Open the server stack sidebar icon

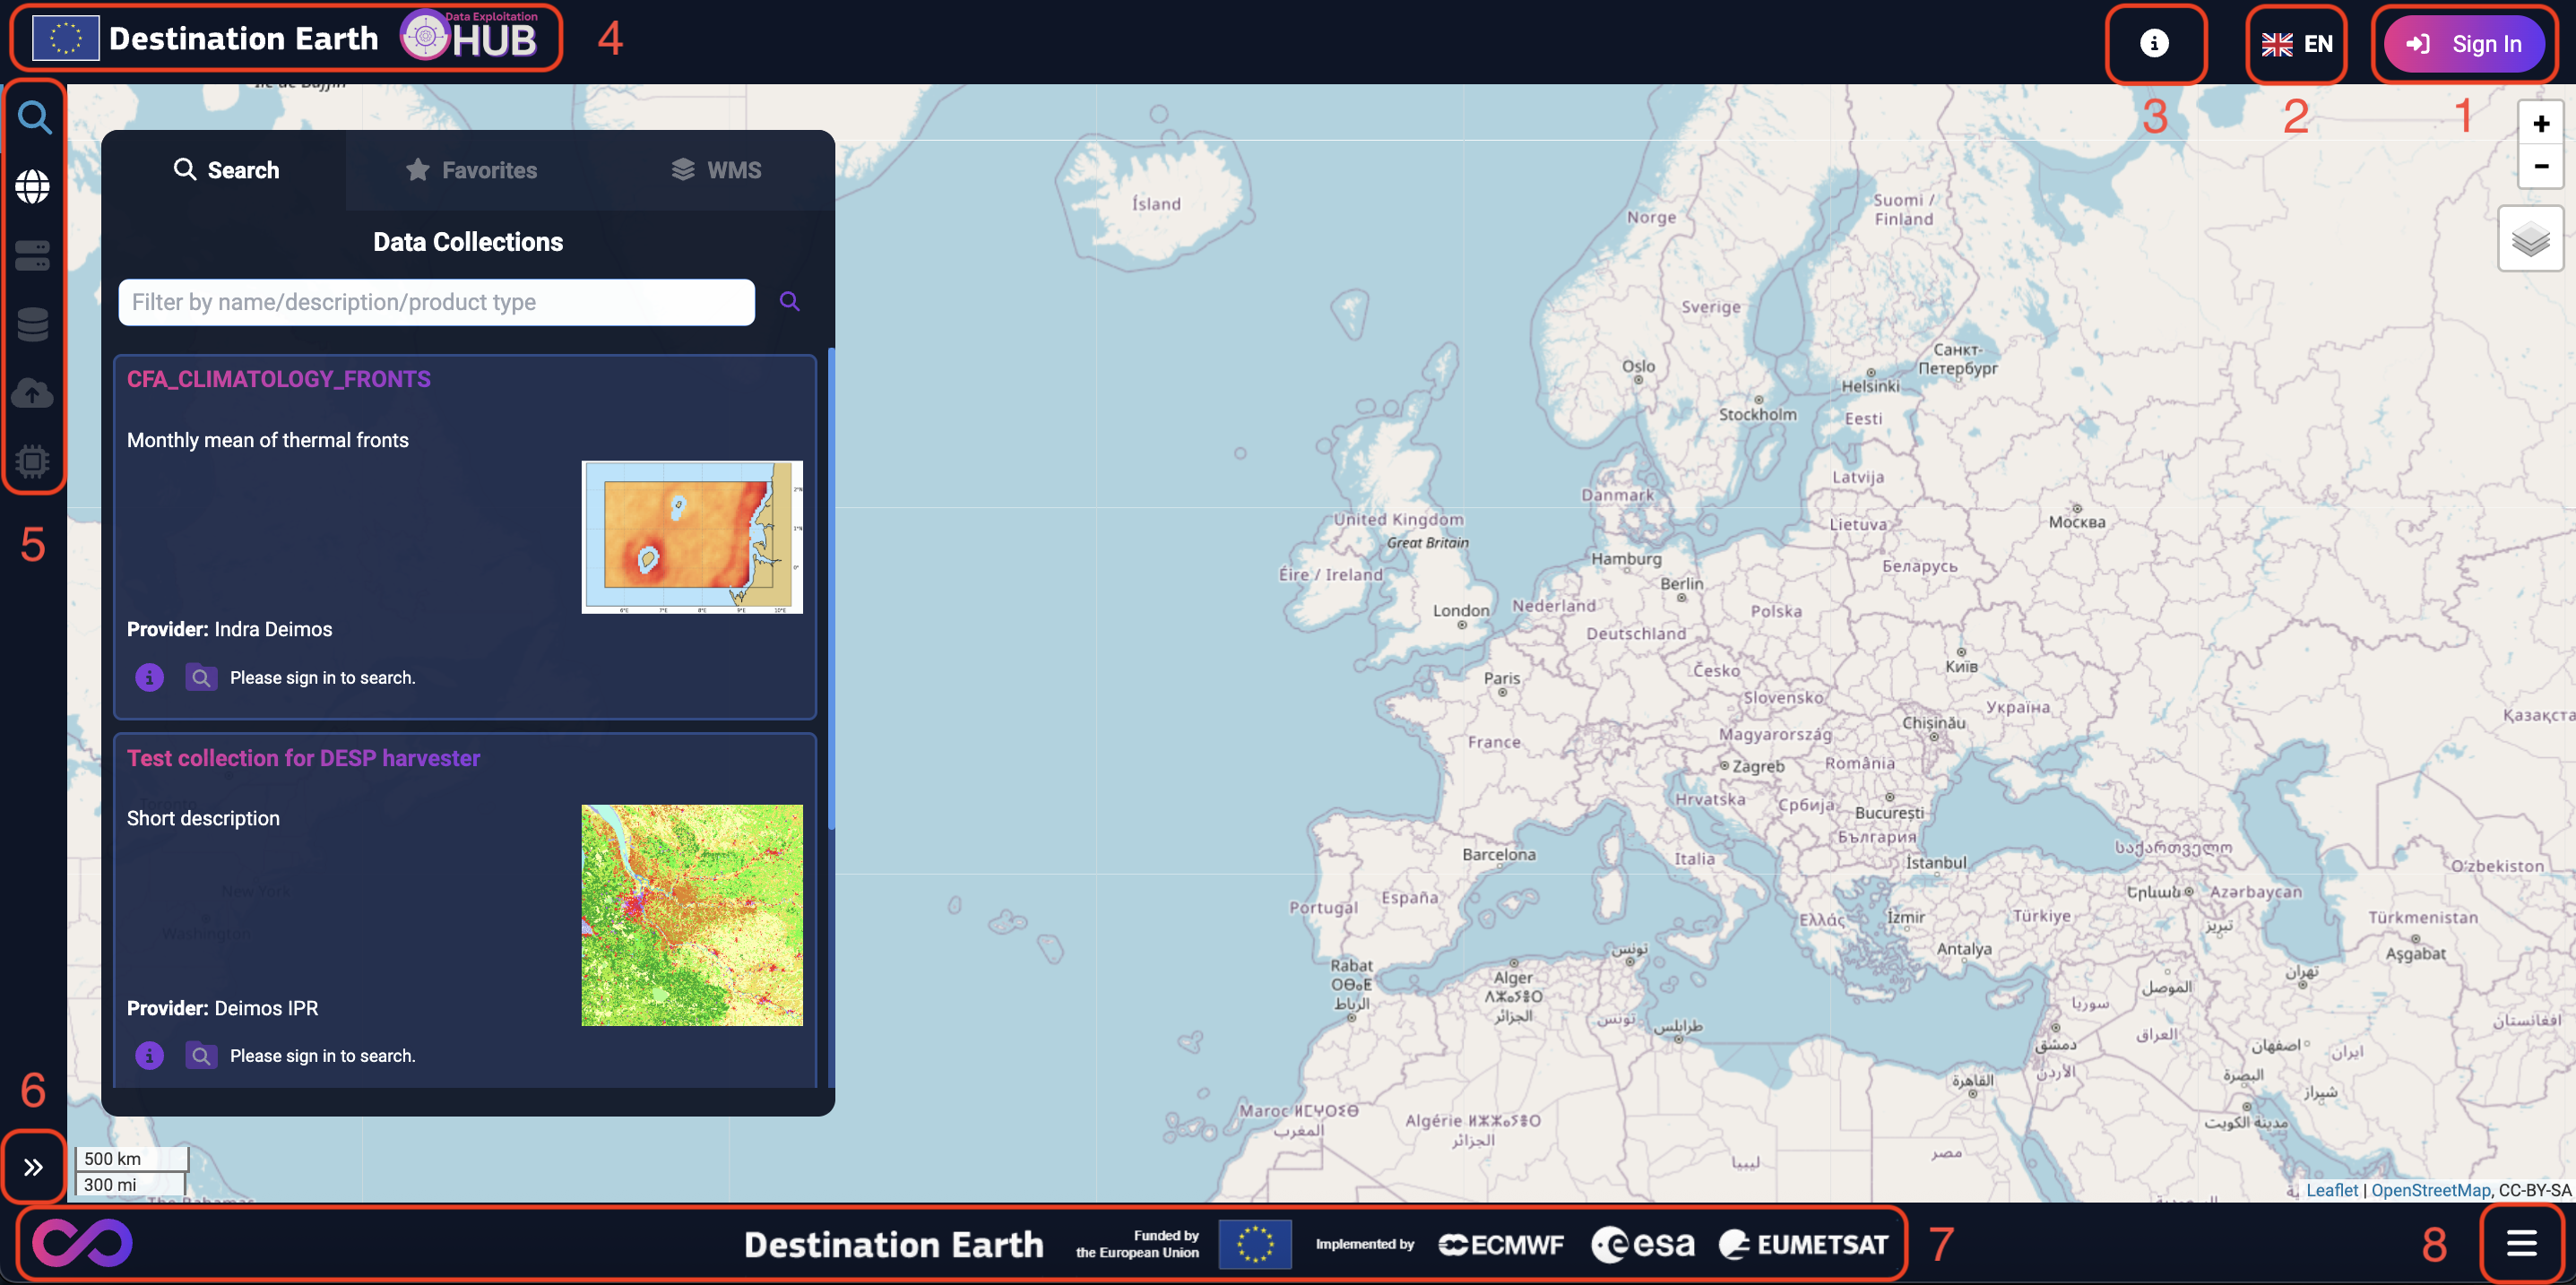pos(33,255)
